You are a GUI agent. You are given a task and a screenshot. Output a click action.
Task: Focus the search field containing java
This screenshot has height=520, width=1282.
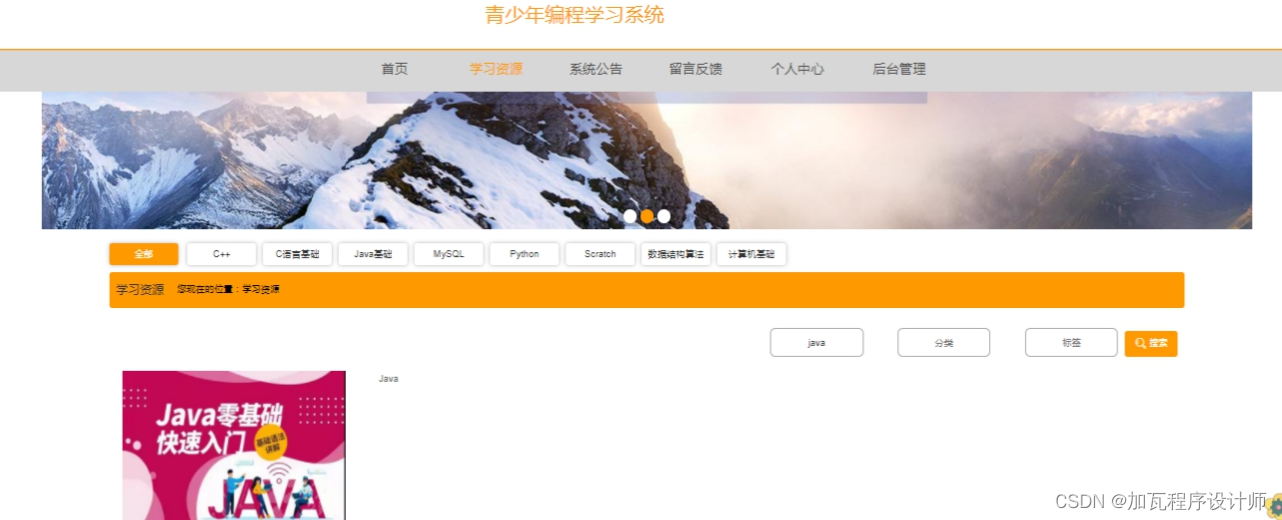tap(816, 343)
